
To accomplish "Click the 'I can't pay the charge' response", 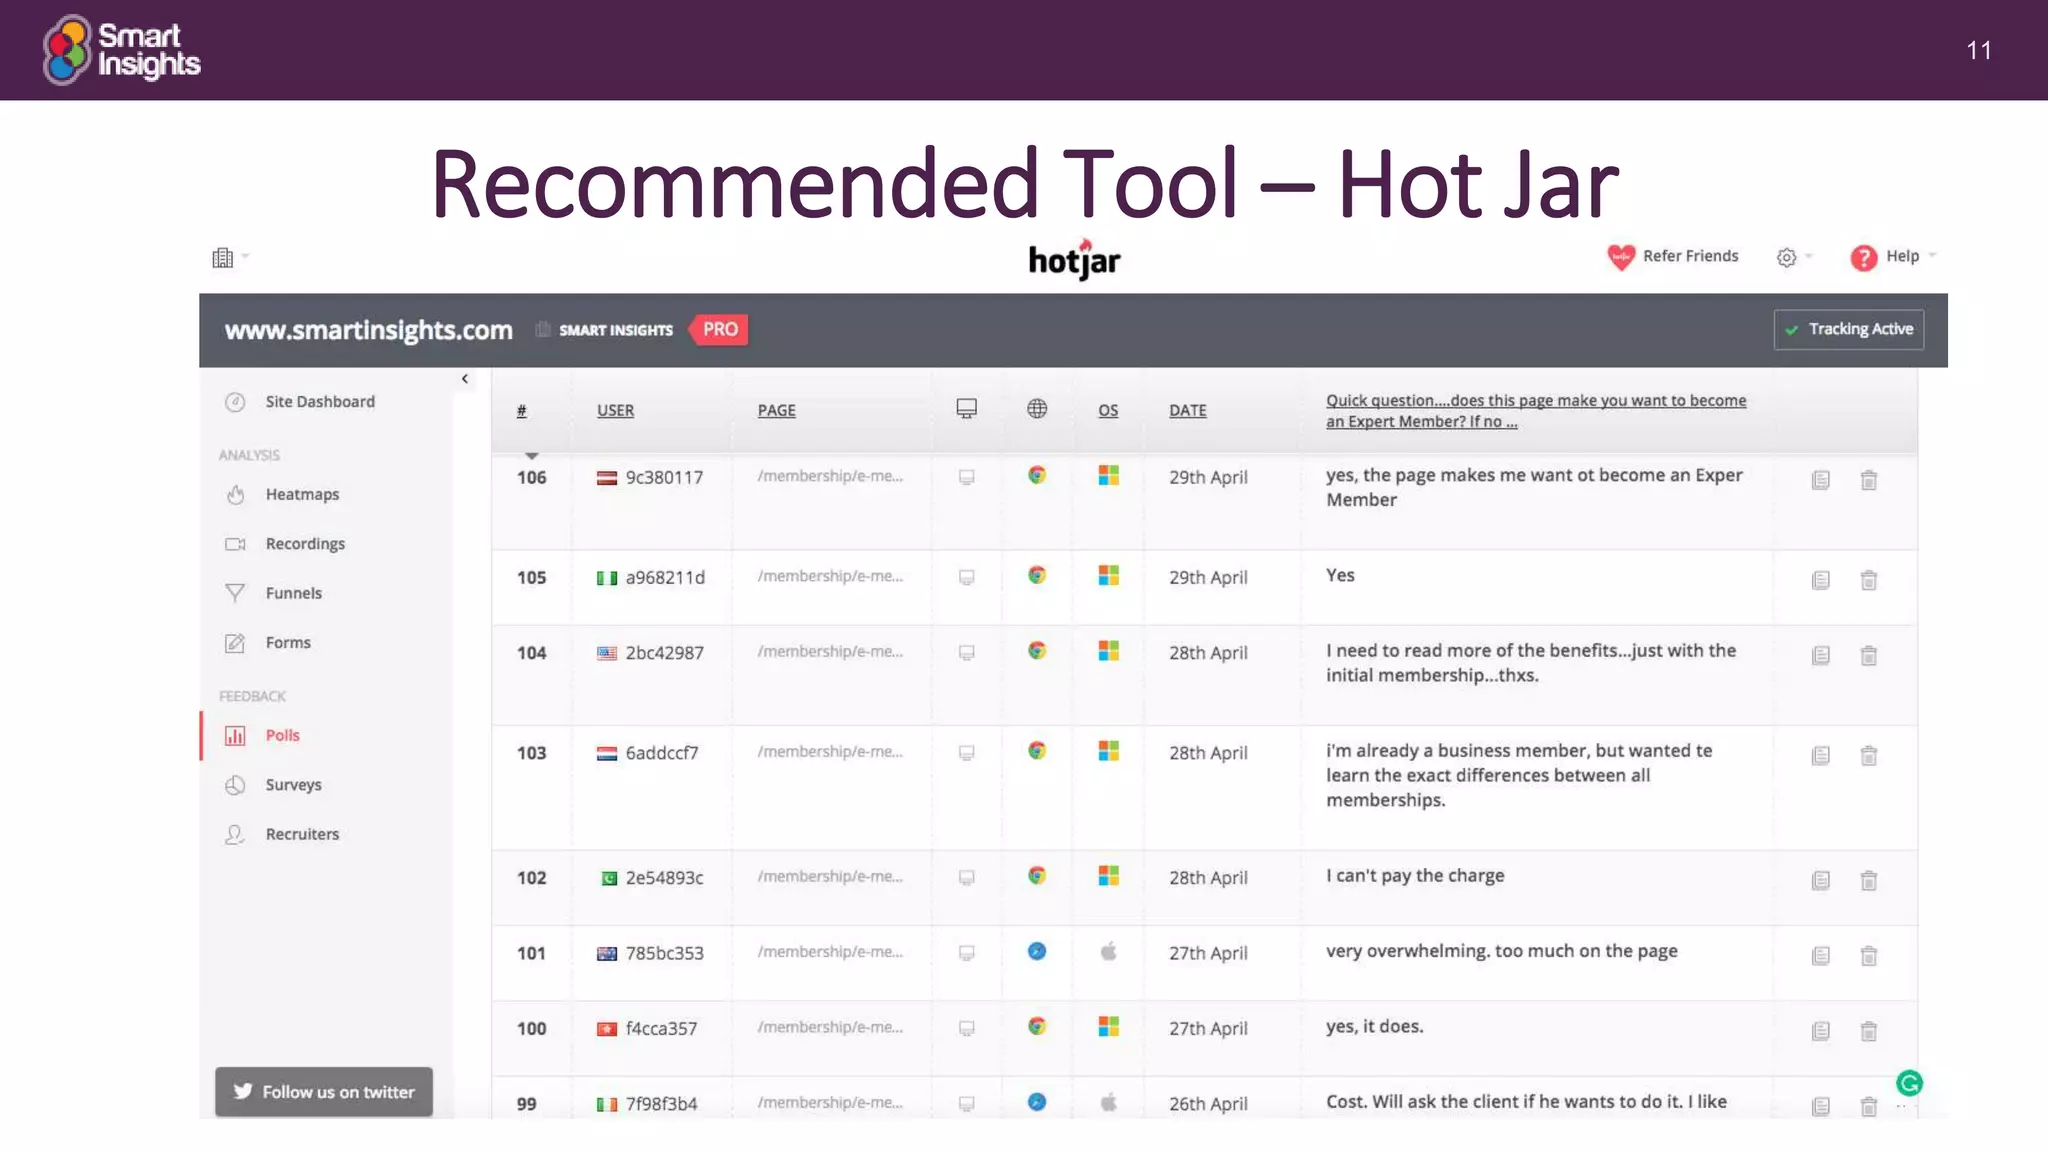I will coord(1415,876).
